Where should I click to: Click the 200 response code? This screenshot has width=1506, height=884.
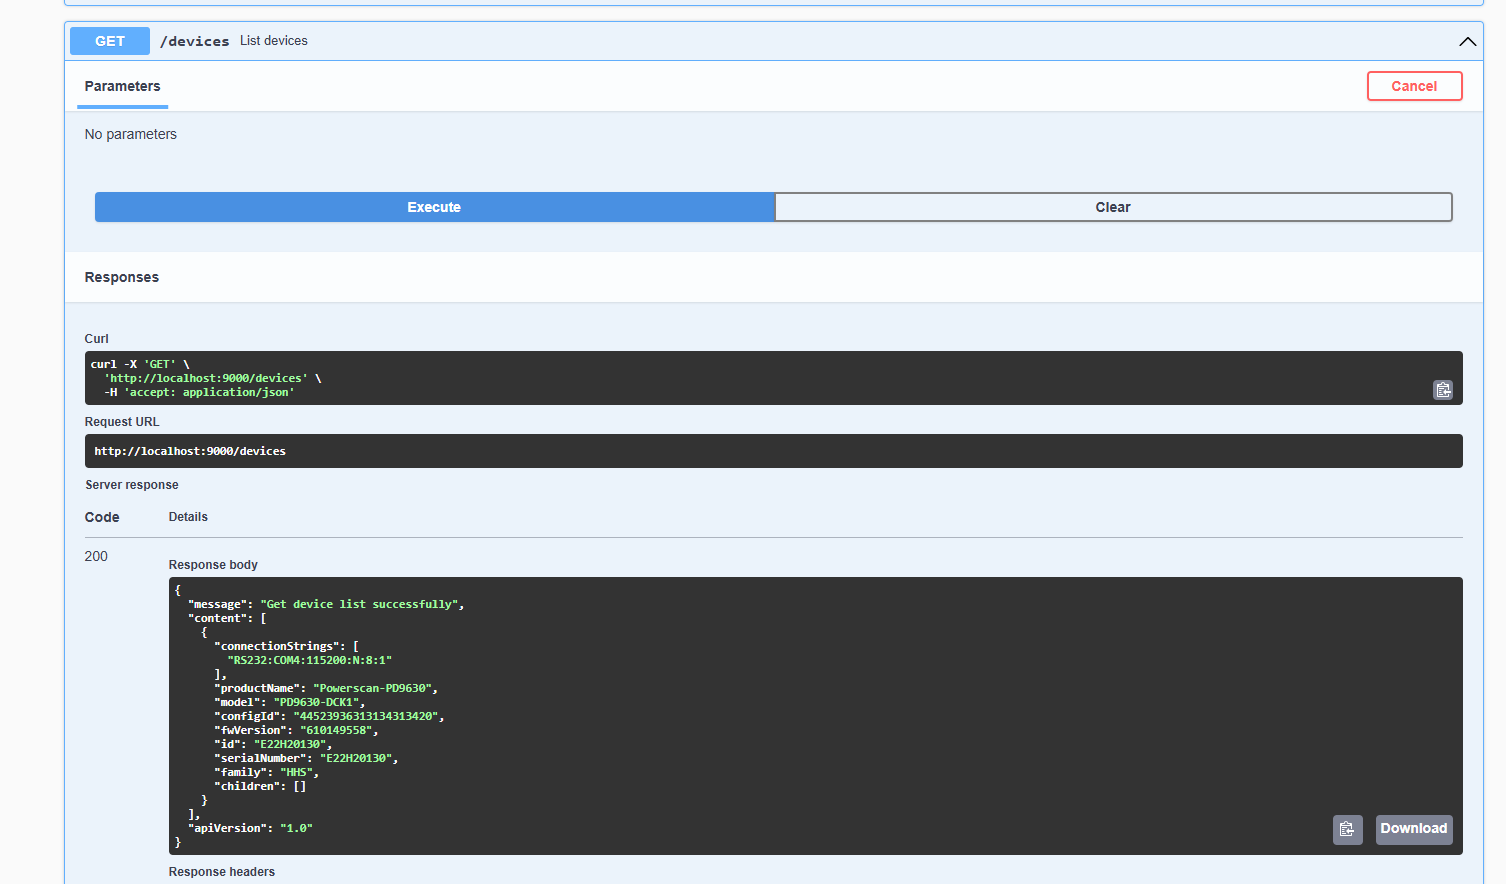(96, 556)
